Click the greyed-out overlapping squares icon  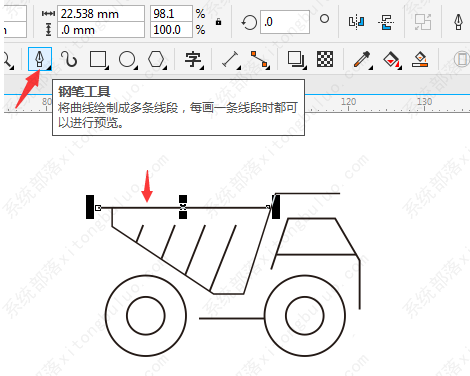click(423, 22)
